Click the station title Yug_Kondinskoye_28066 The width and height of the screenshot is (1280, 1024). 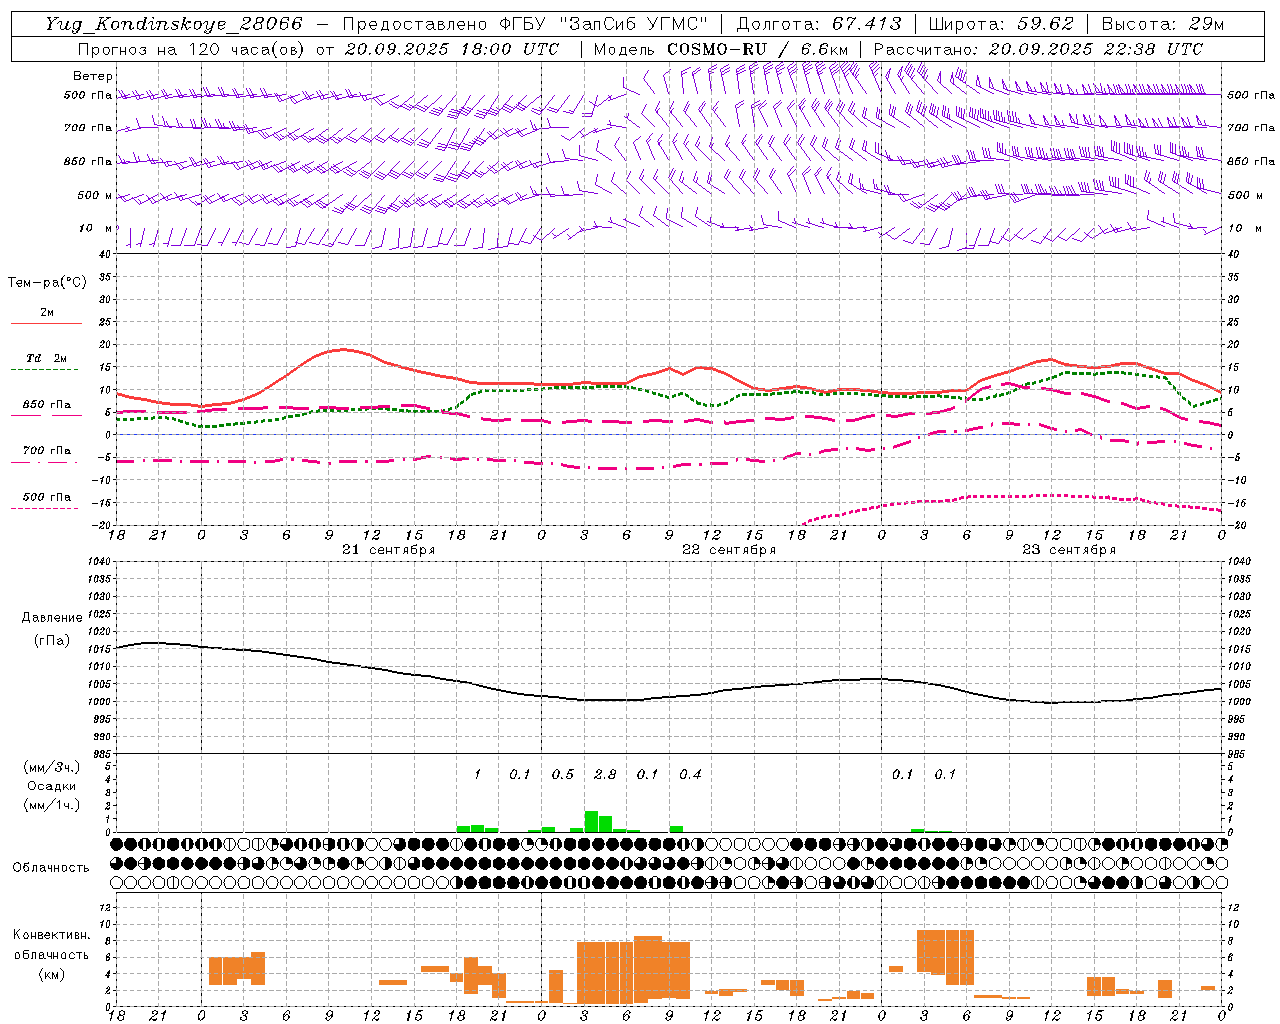point(174,24)
